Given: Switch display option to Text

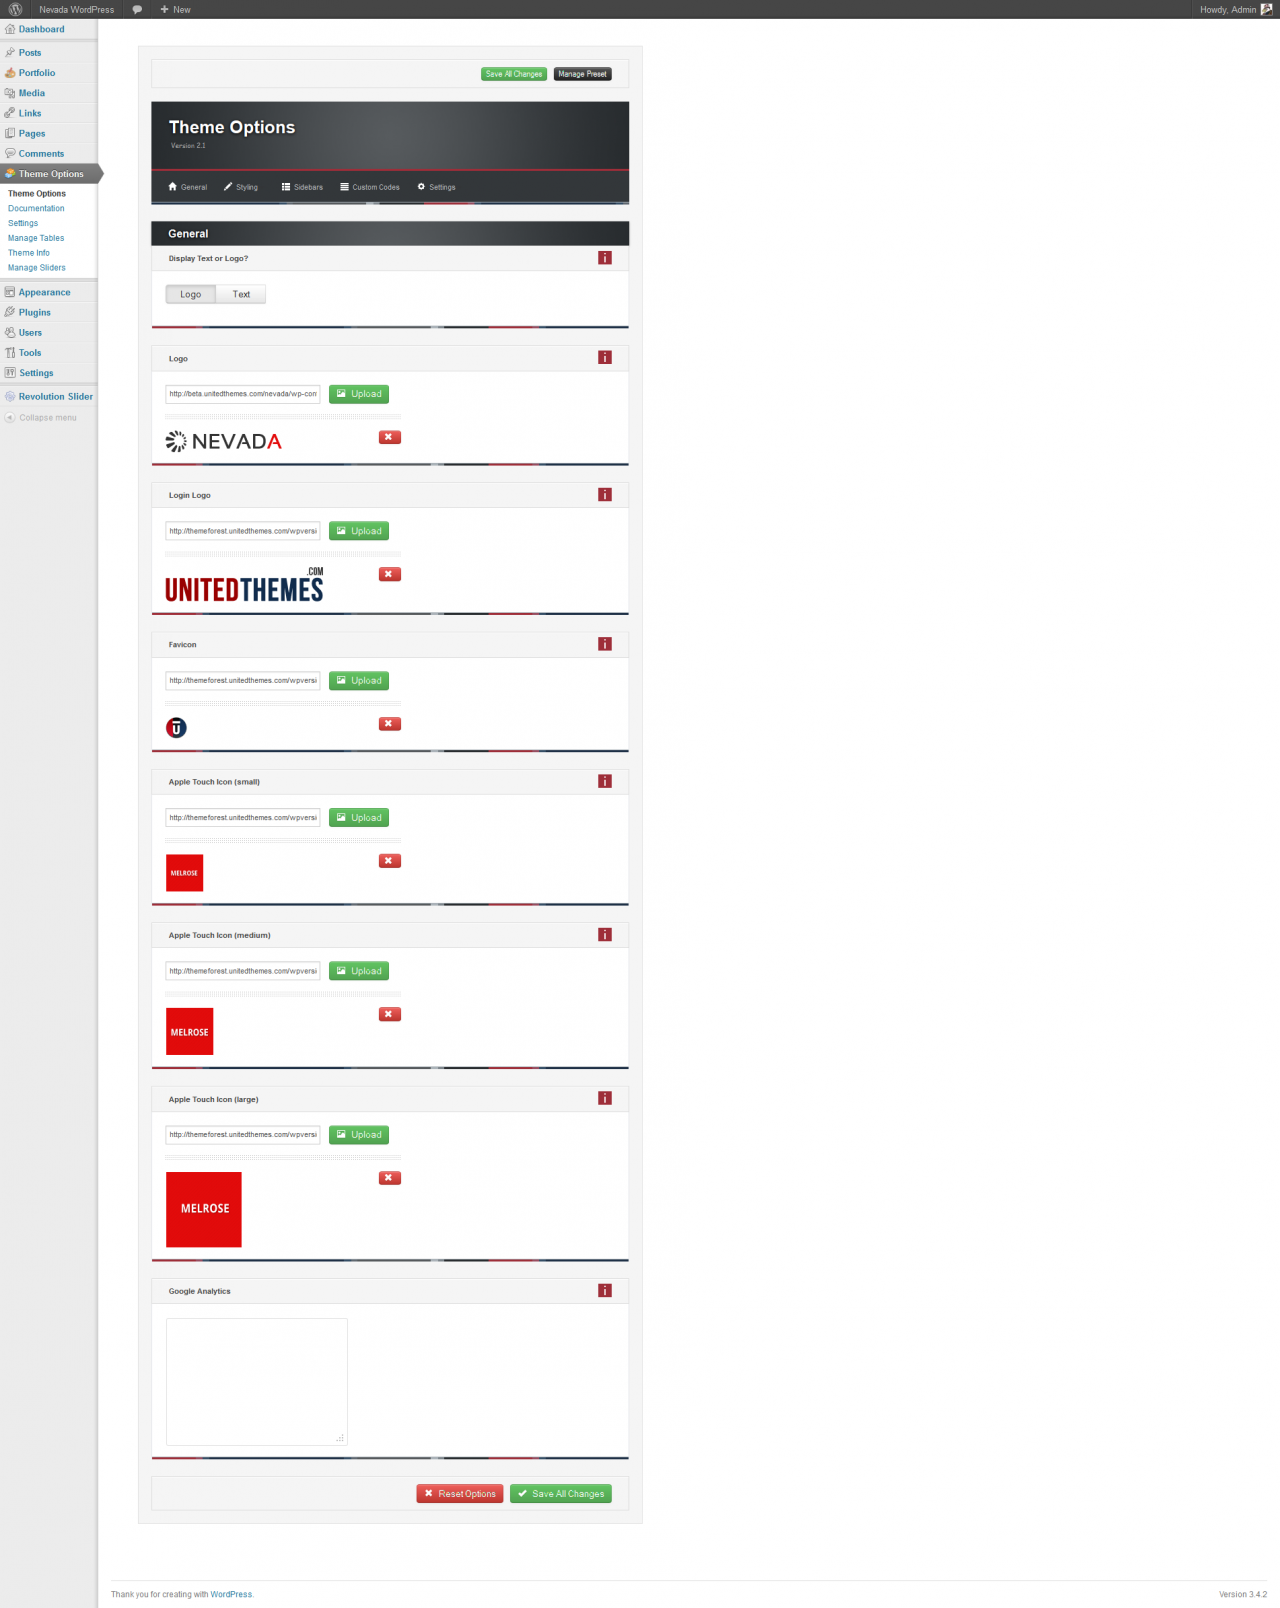Looking at the screenshot, I should [x=241, y=295].
